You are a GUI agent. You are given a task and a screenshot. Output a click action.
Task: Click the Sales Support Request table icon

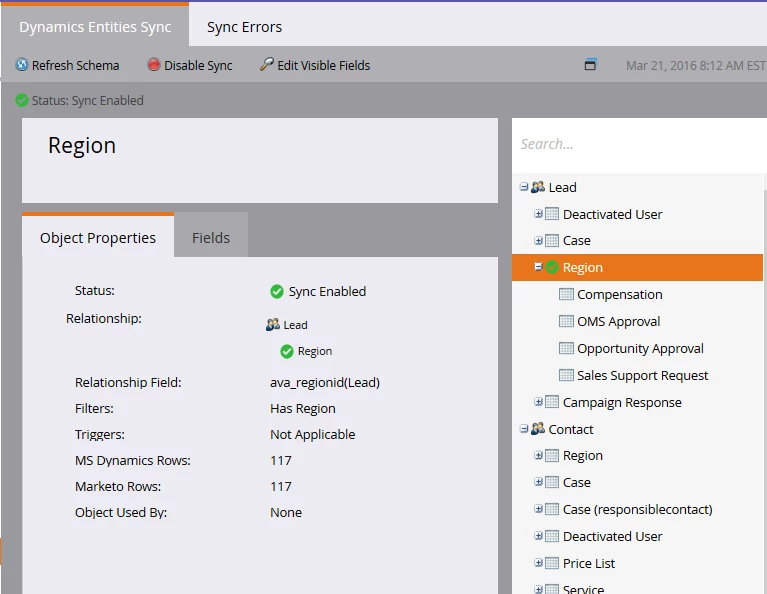tap(566, 375)
